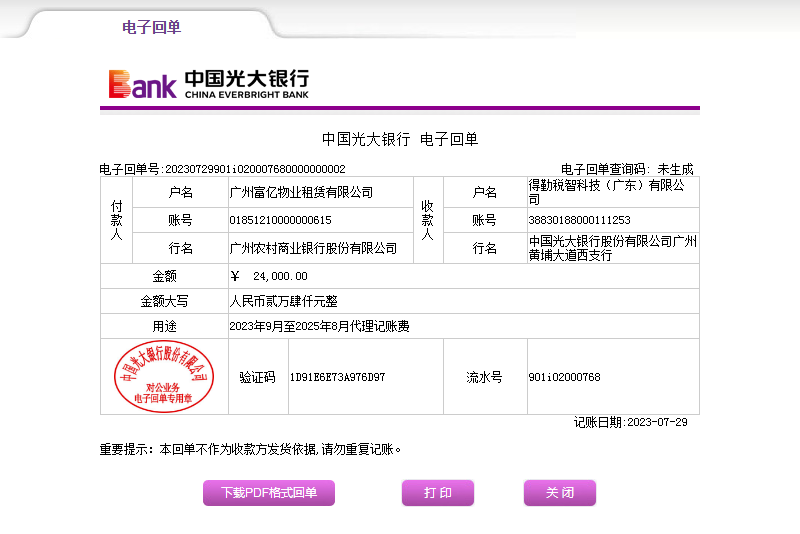Viewport: 800px width, 534px height.
Task: Click the 流水号 label cell
Action: [484, 377]
